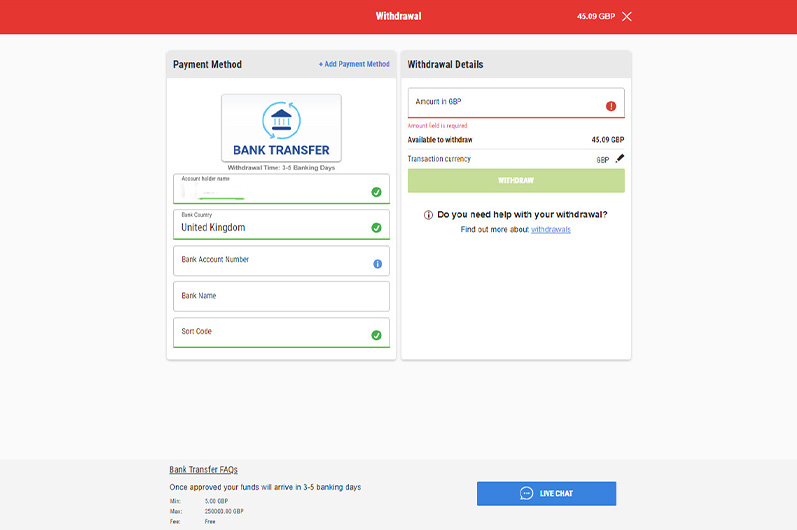Close the Withdrawal dialog with X
This screenshot has height=530, width=797.
click(x=627, y=17)
